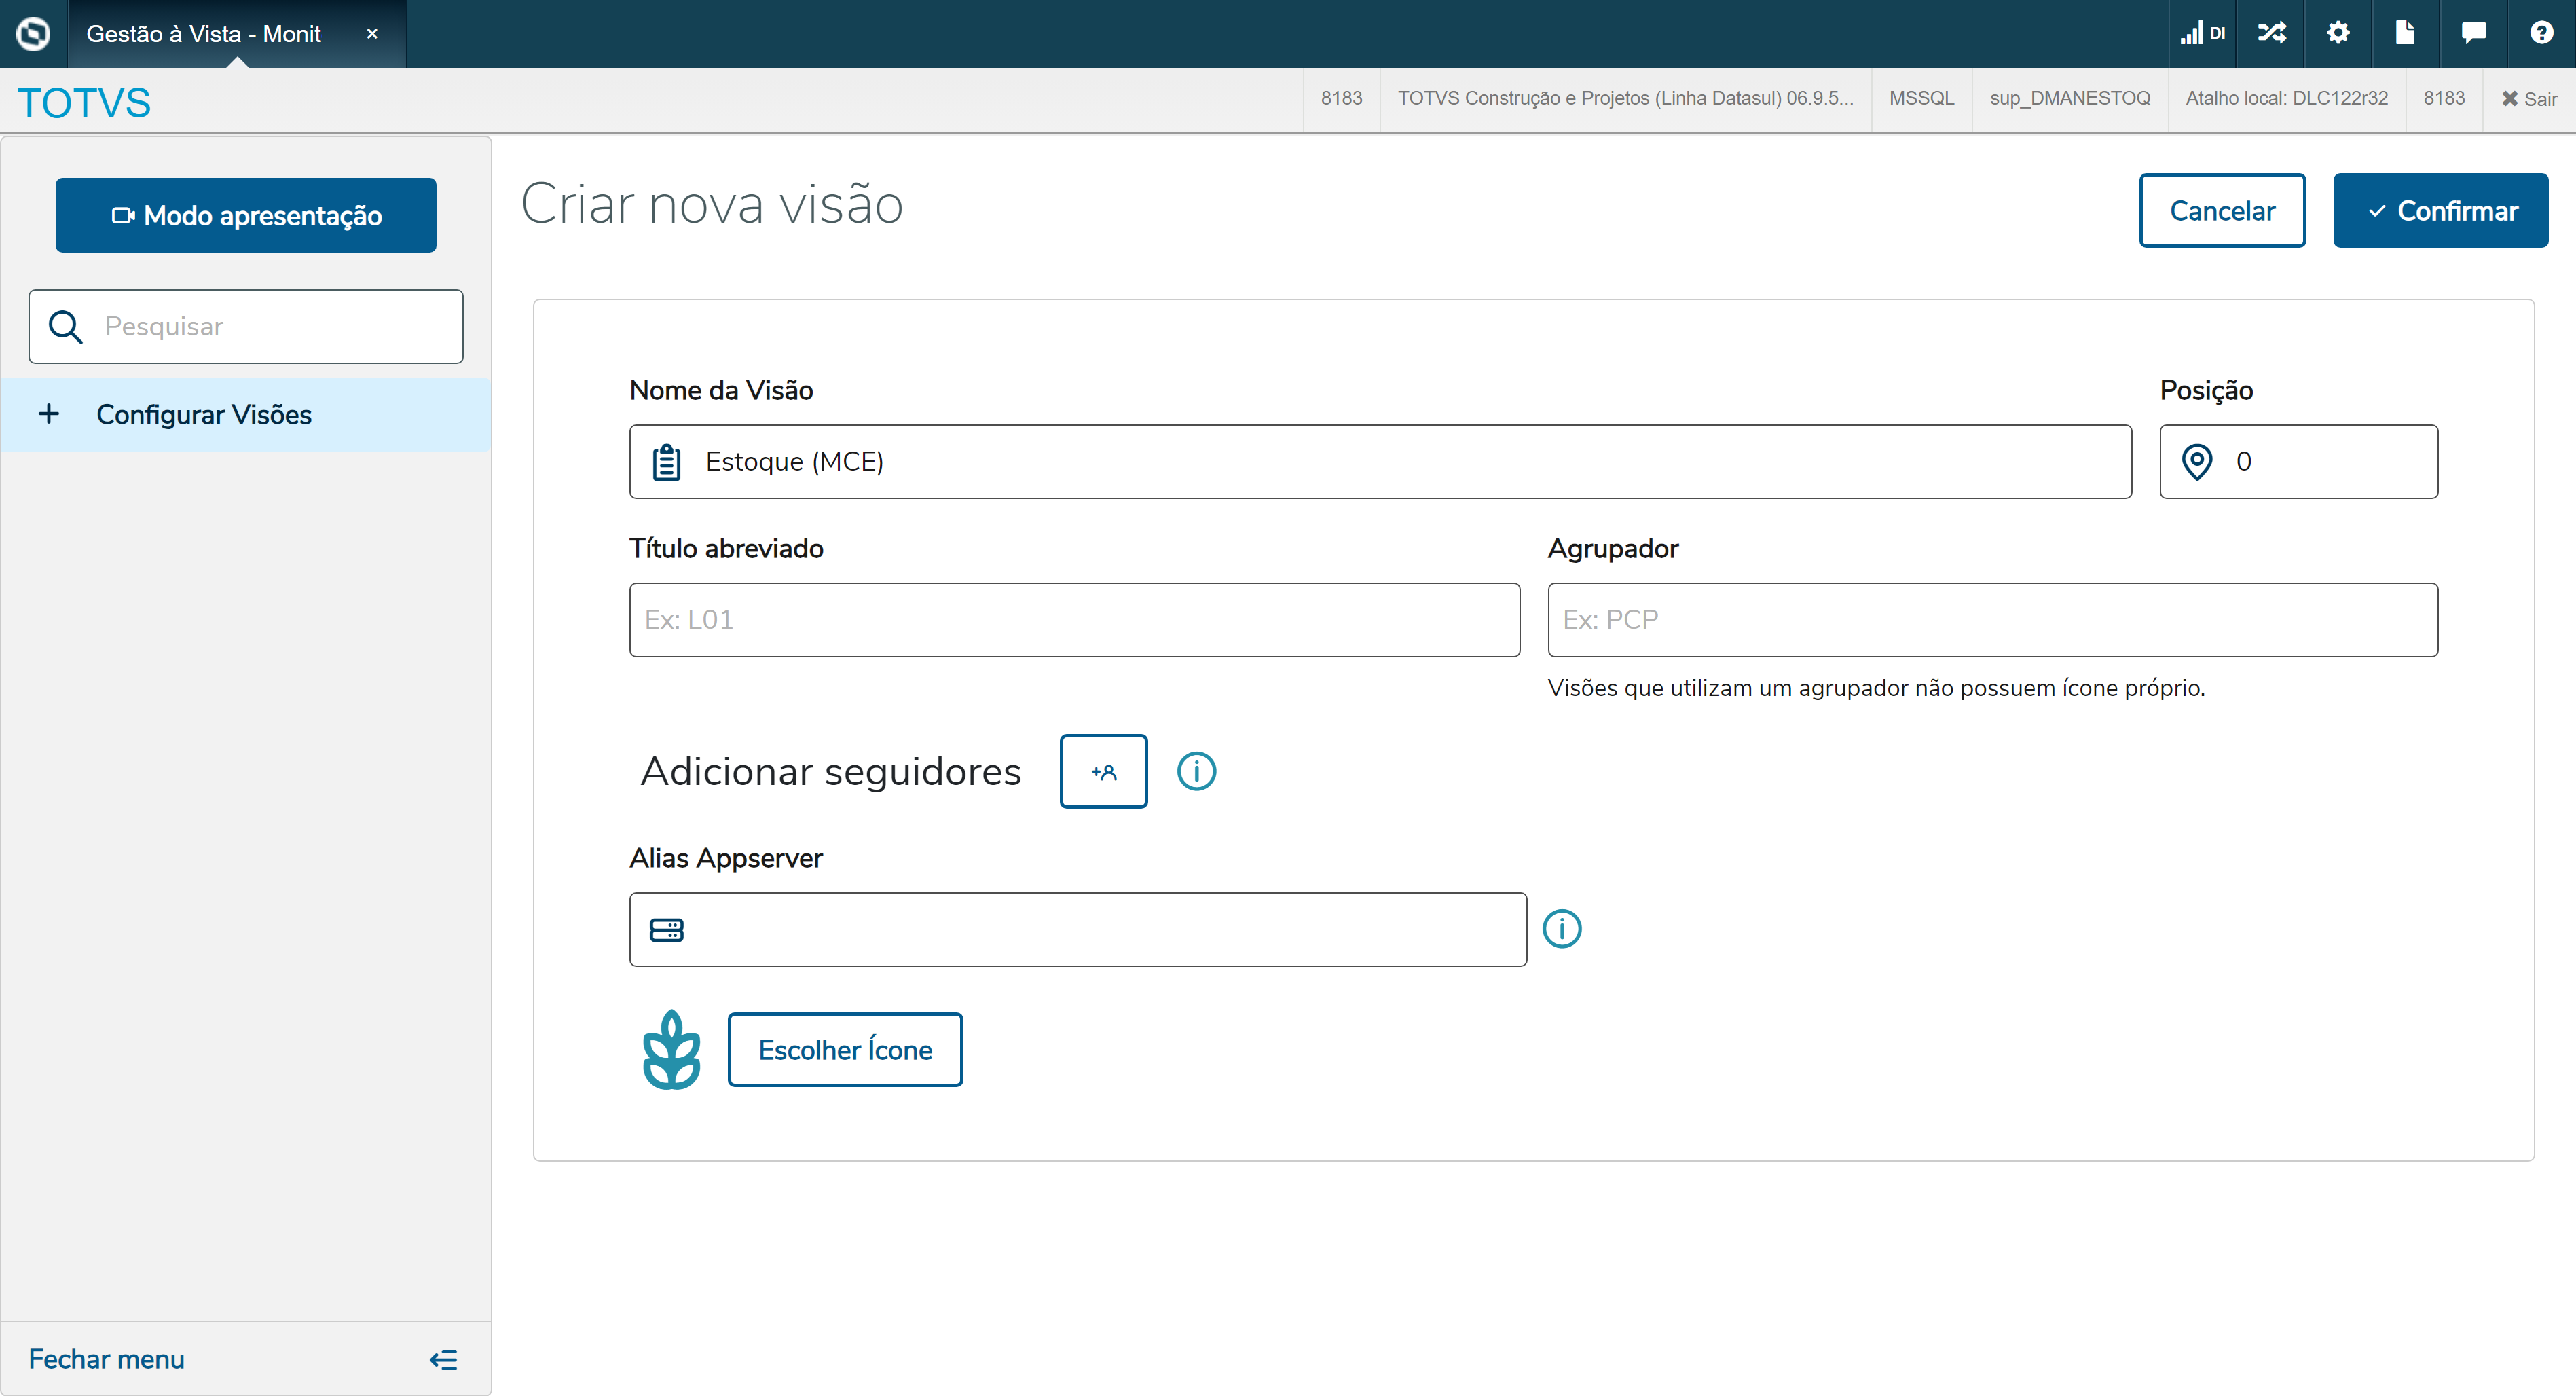Click the shuffle arrows icon in top bar
This screenshot has height=1396, width=2576.
point(2271,33)
